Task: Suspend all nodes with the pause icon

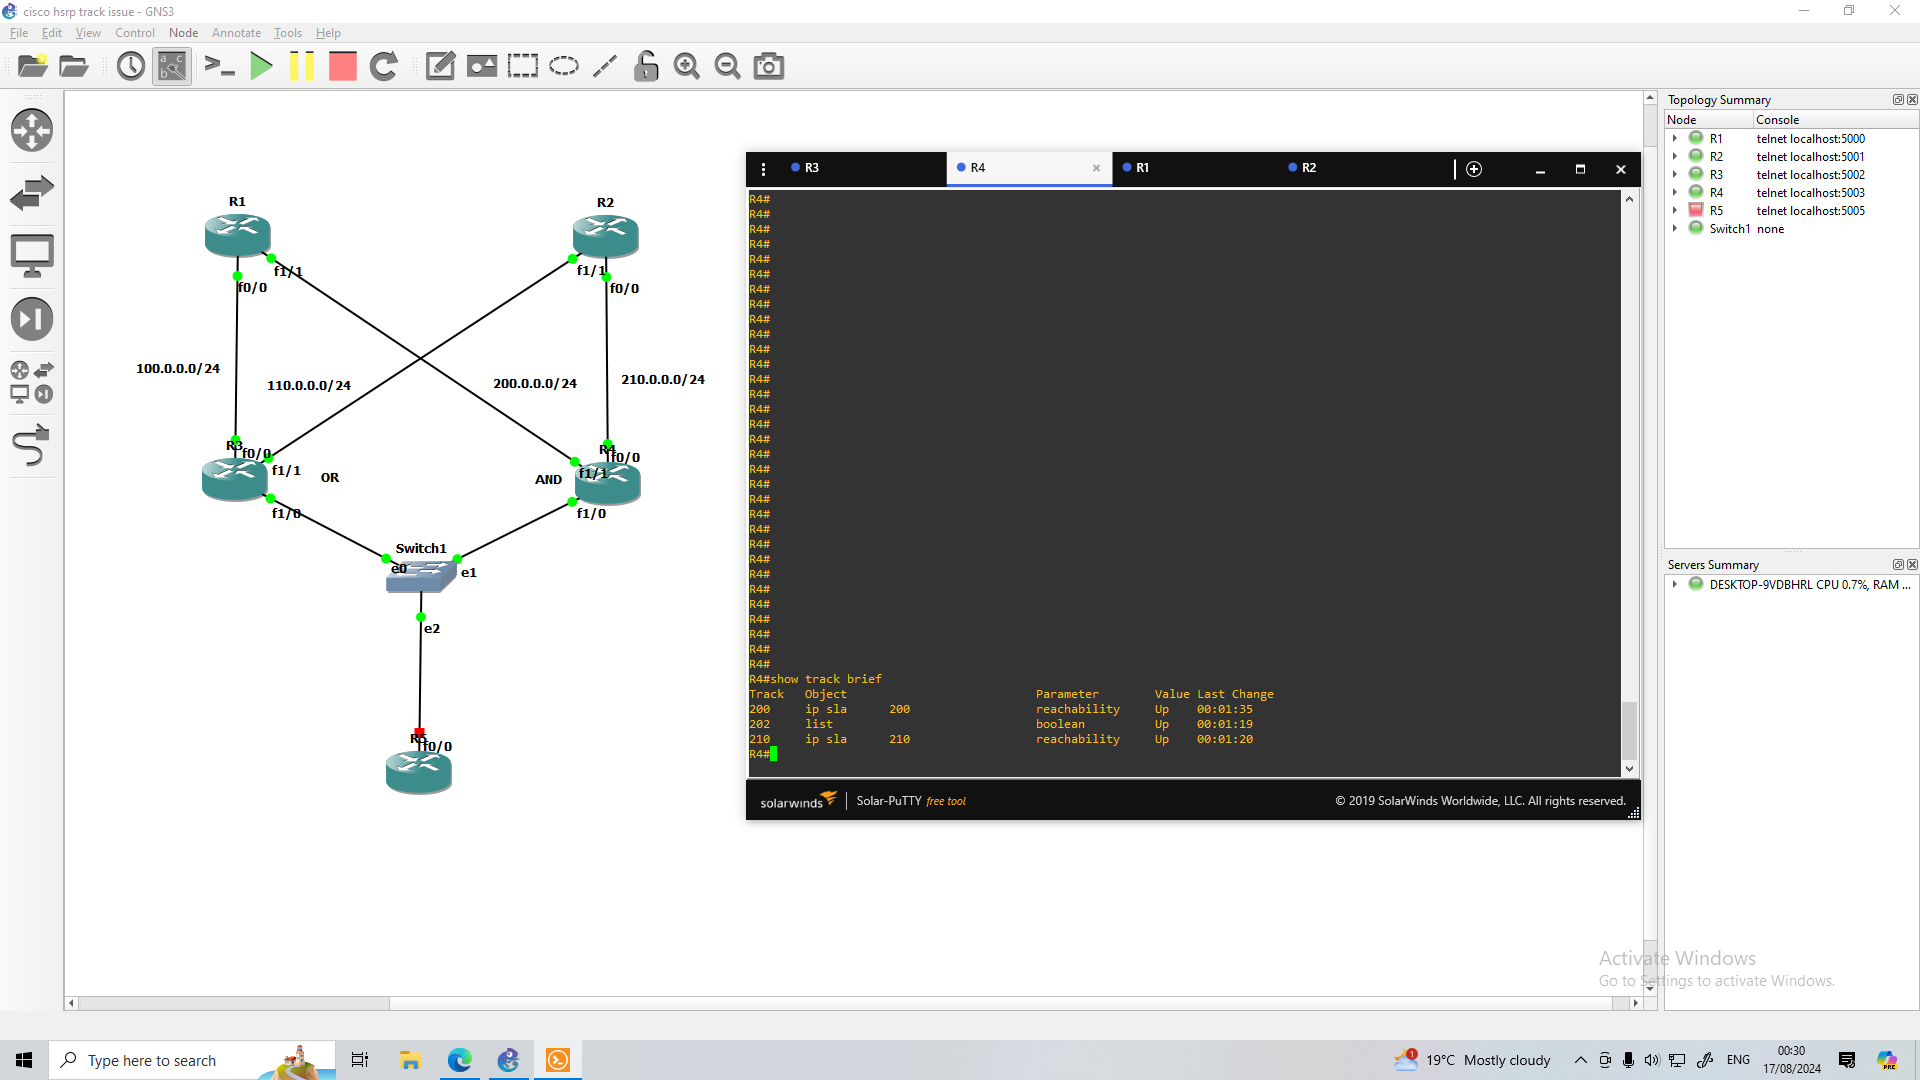Action: pyautogui.click(x=302, y=66)
